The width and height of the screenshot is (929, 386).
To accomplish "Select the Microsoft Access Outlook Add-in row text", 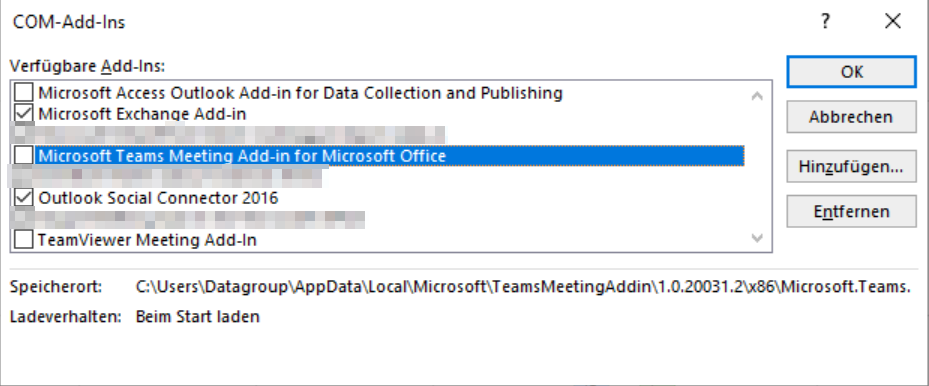I will coord(300,93).
